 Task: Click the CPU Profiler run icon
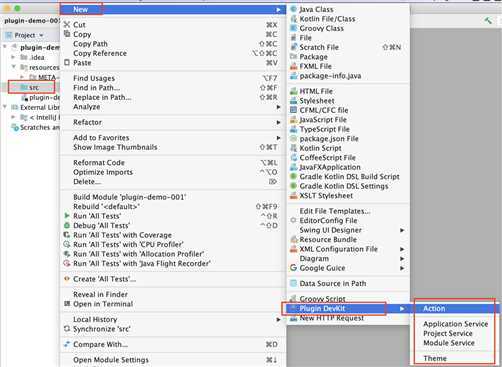tap(67, 244)
